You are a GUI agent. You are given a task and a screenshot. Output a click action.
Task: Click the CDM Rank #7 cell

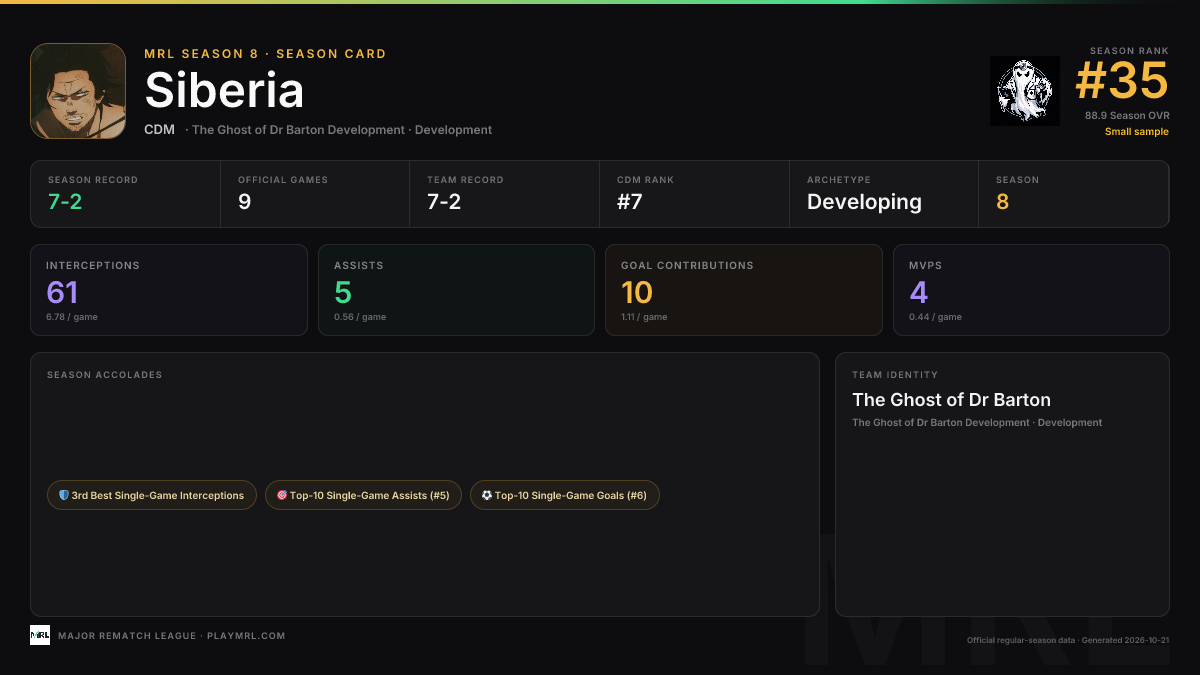pos(694,194)
